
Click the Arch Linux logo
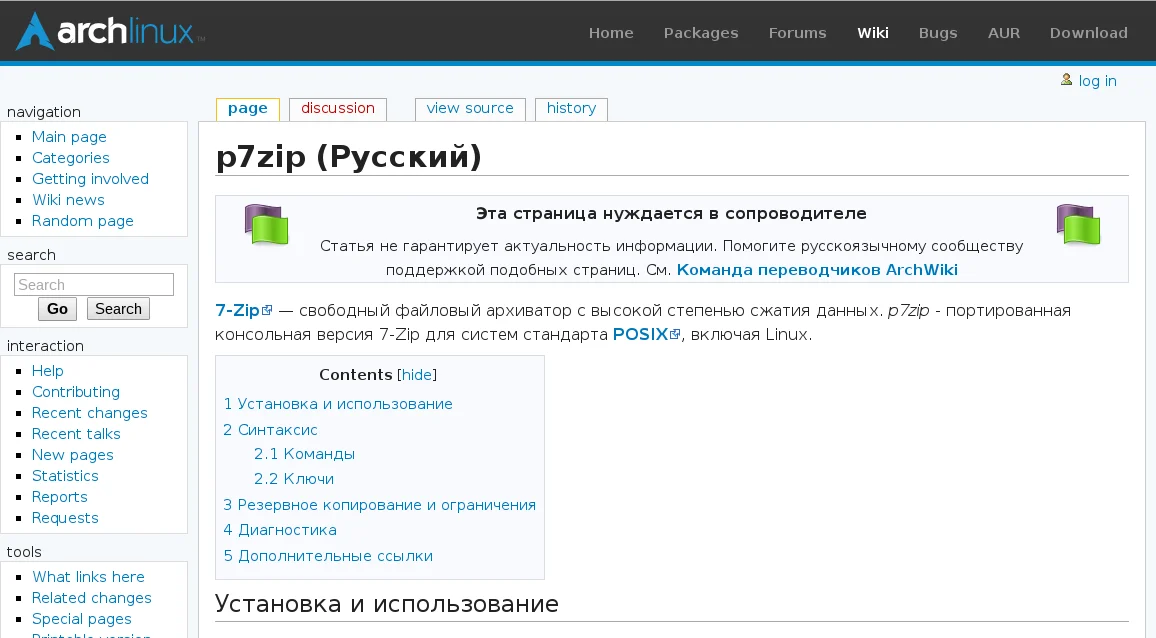click(x=110, y=31)
